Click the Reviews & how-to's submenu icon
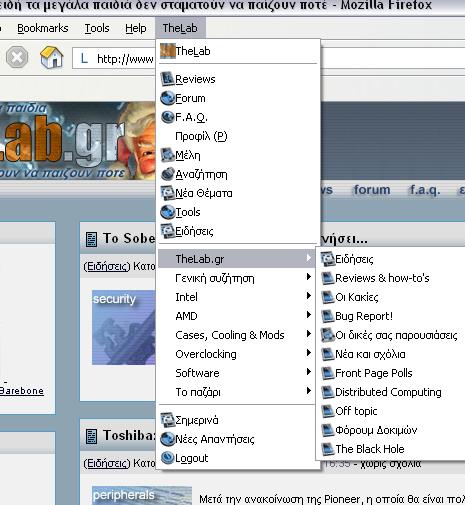 [x=328, y=278]
